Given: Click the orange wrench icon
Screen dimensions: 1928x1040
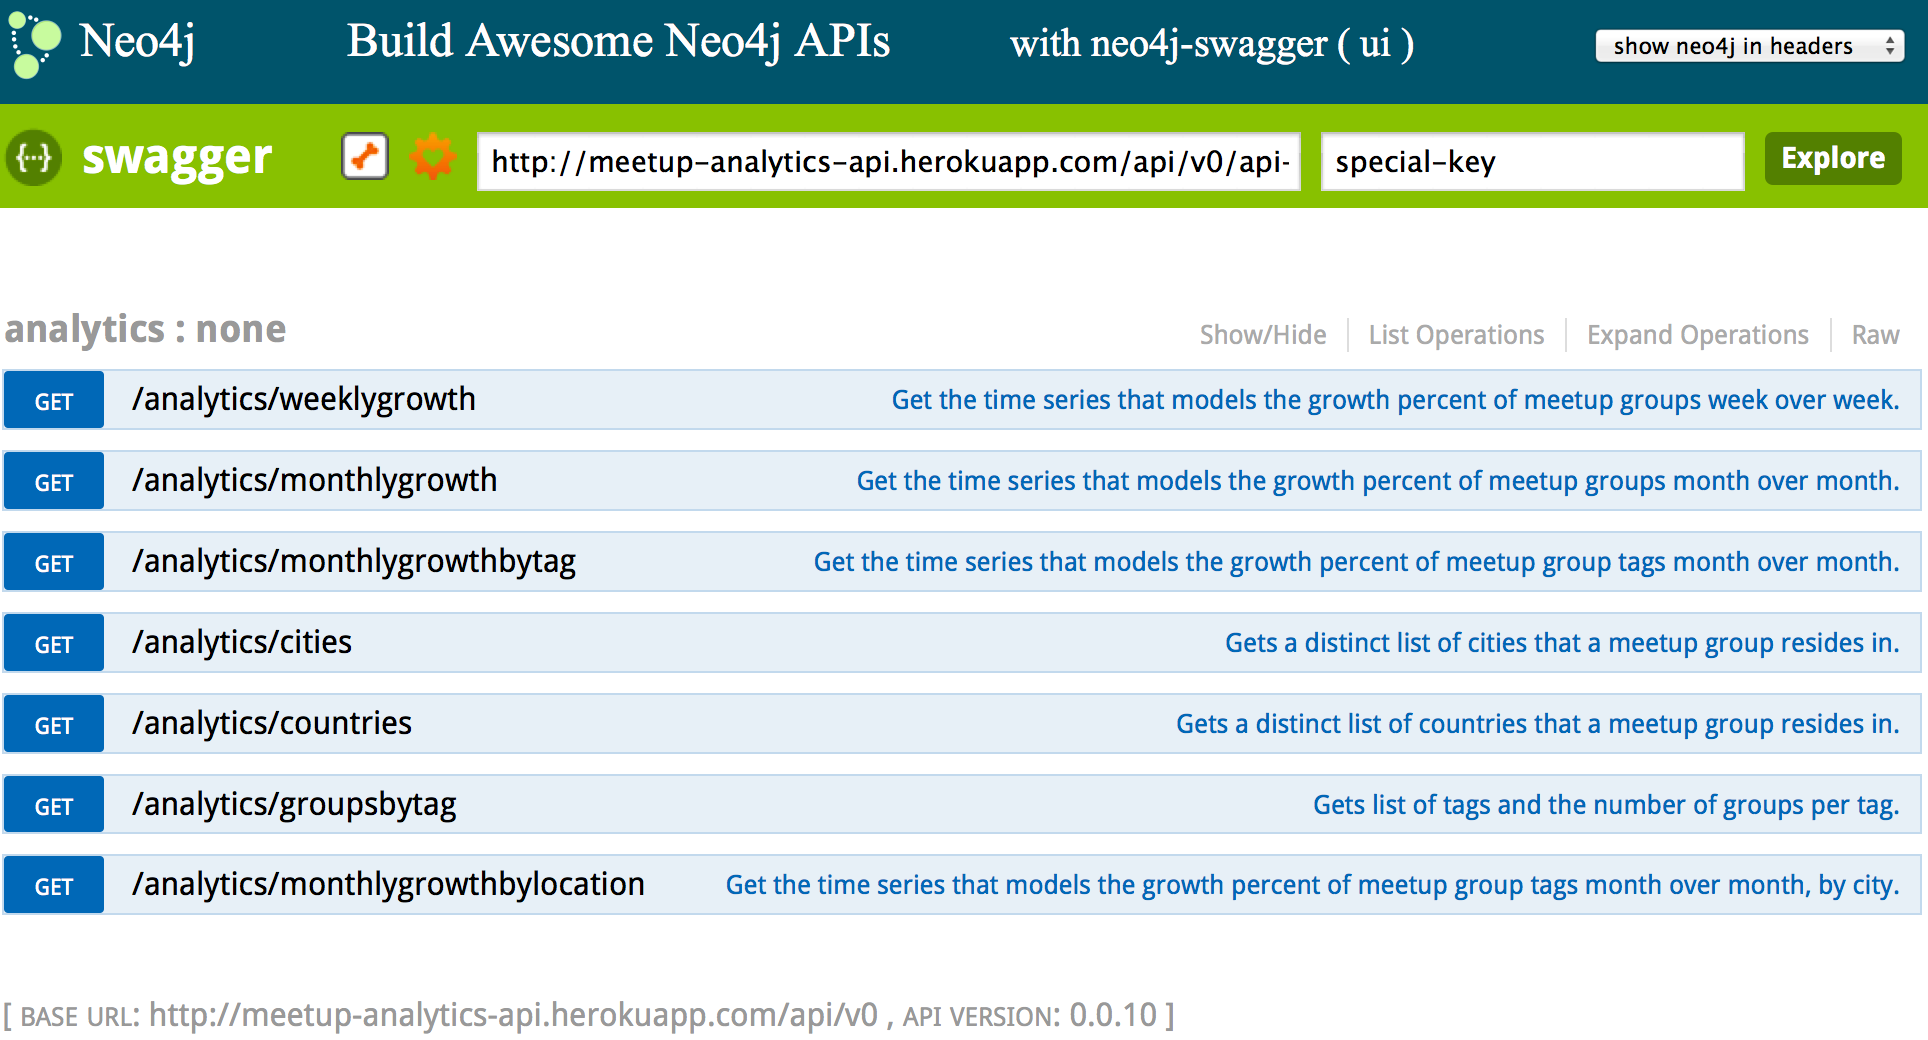Looking at the screenshot, I should coord(365,156).
